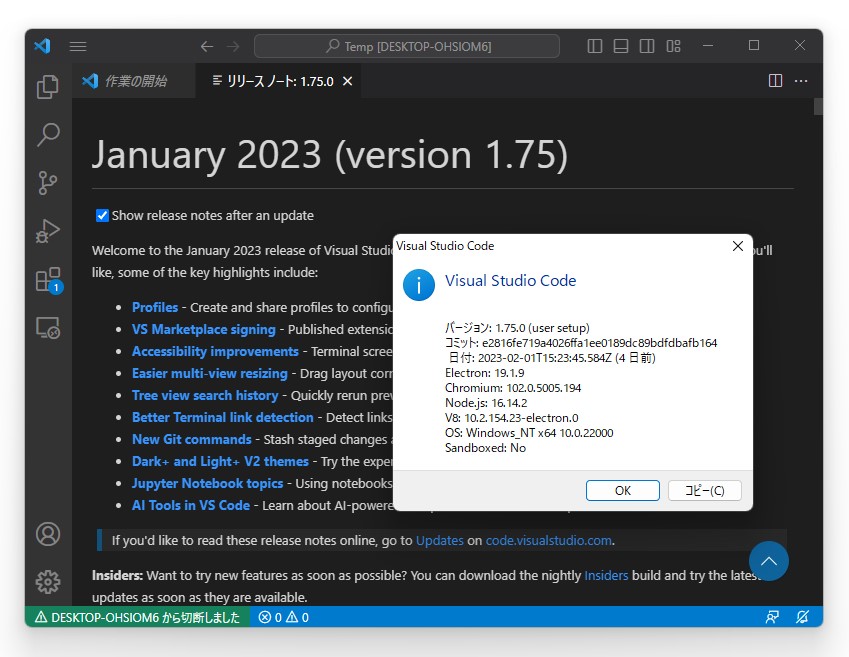Toggle the Show release notes after an update checkbox
The width and height of the screenshot is (849, 657).
101,215
